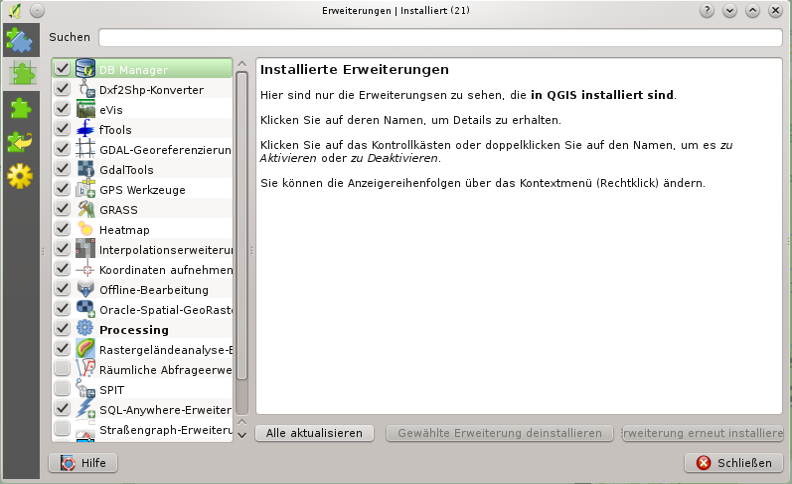Click the Koordinaten aufnehmen crosshair icon
The width and height of the screenshot is (792, 484).
[85, 269]
